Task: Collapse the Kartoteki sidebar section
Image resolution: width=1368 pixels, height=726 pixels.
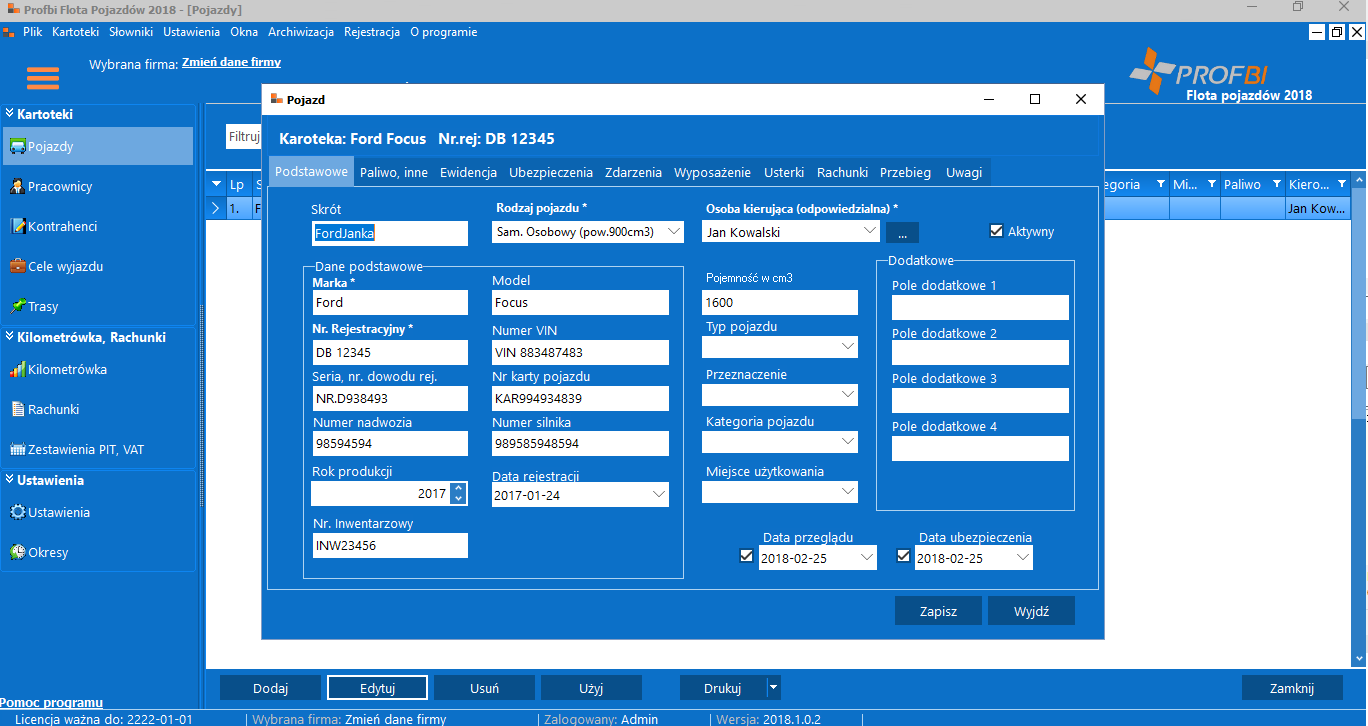Action: [x=9, y=114]
